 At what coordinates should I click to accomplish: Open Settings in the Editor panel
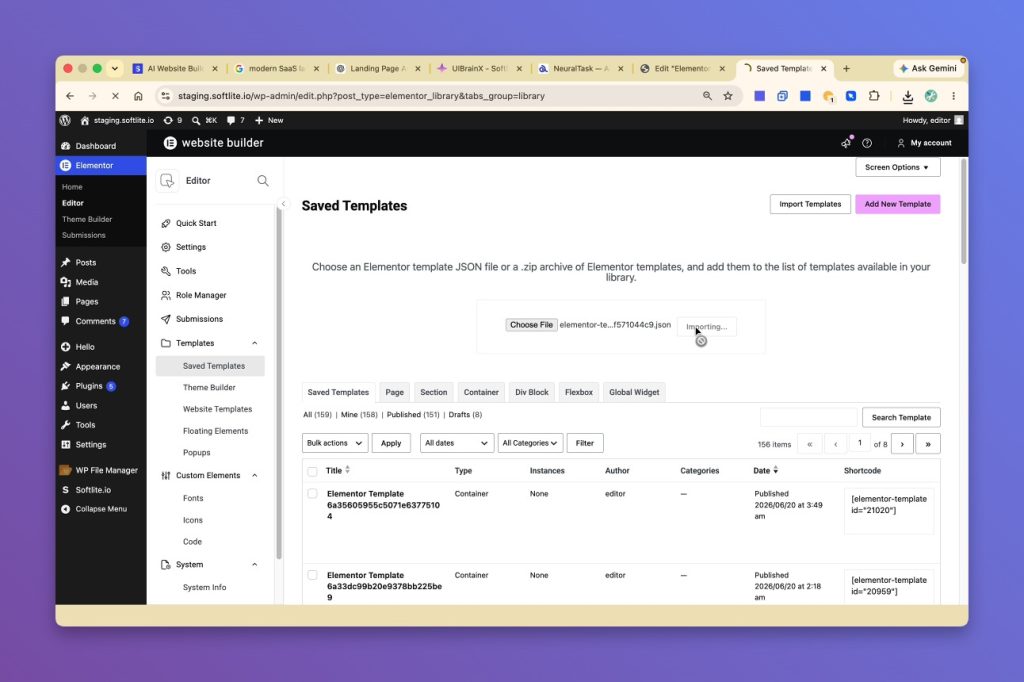click(191, 247)
